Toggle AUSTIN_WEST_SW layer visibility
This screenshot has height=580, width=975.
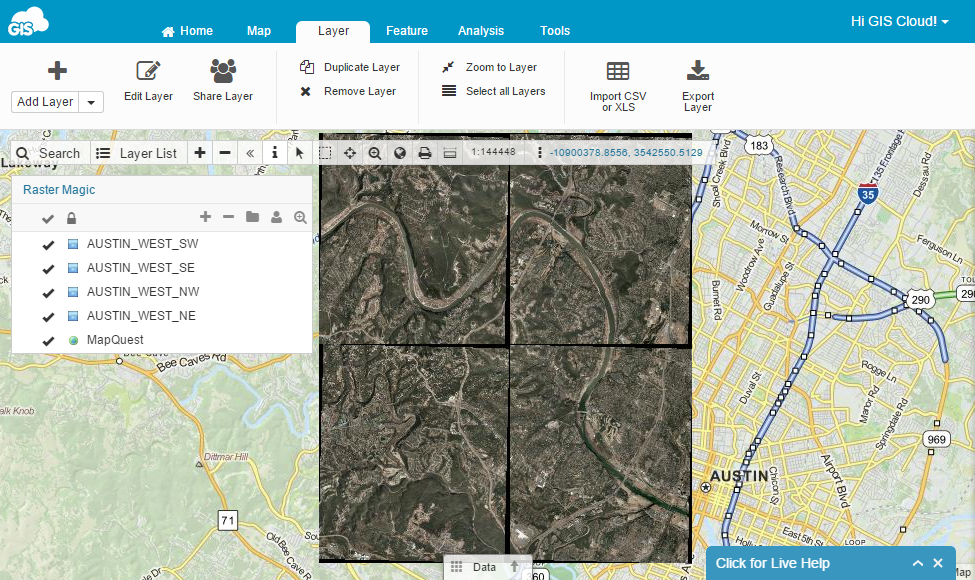pos(49,245)
